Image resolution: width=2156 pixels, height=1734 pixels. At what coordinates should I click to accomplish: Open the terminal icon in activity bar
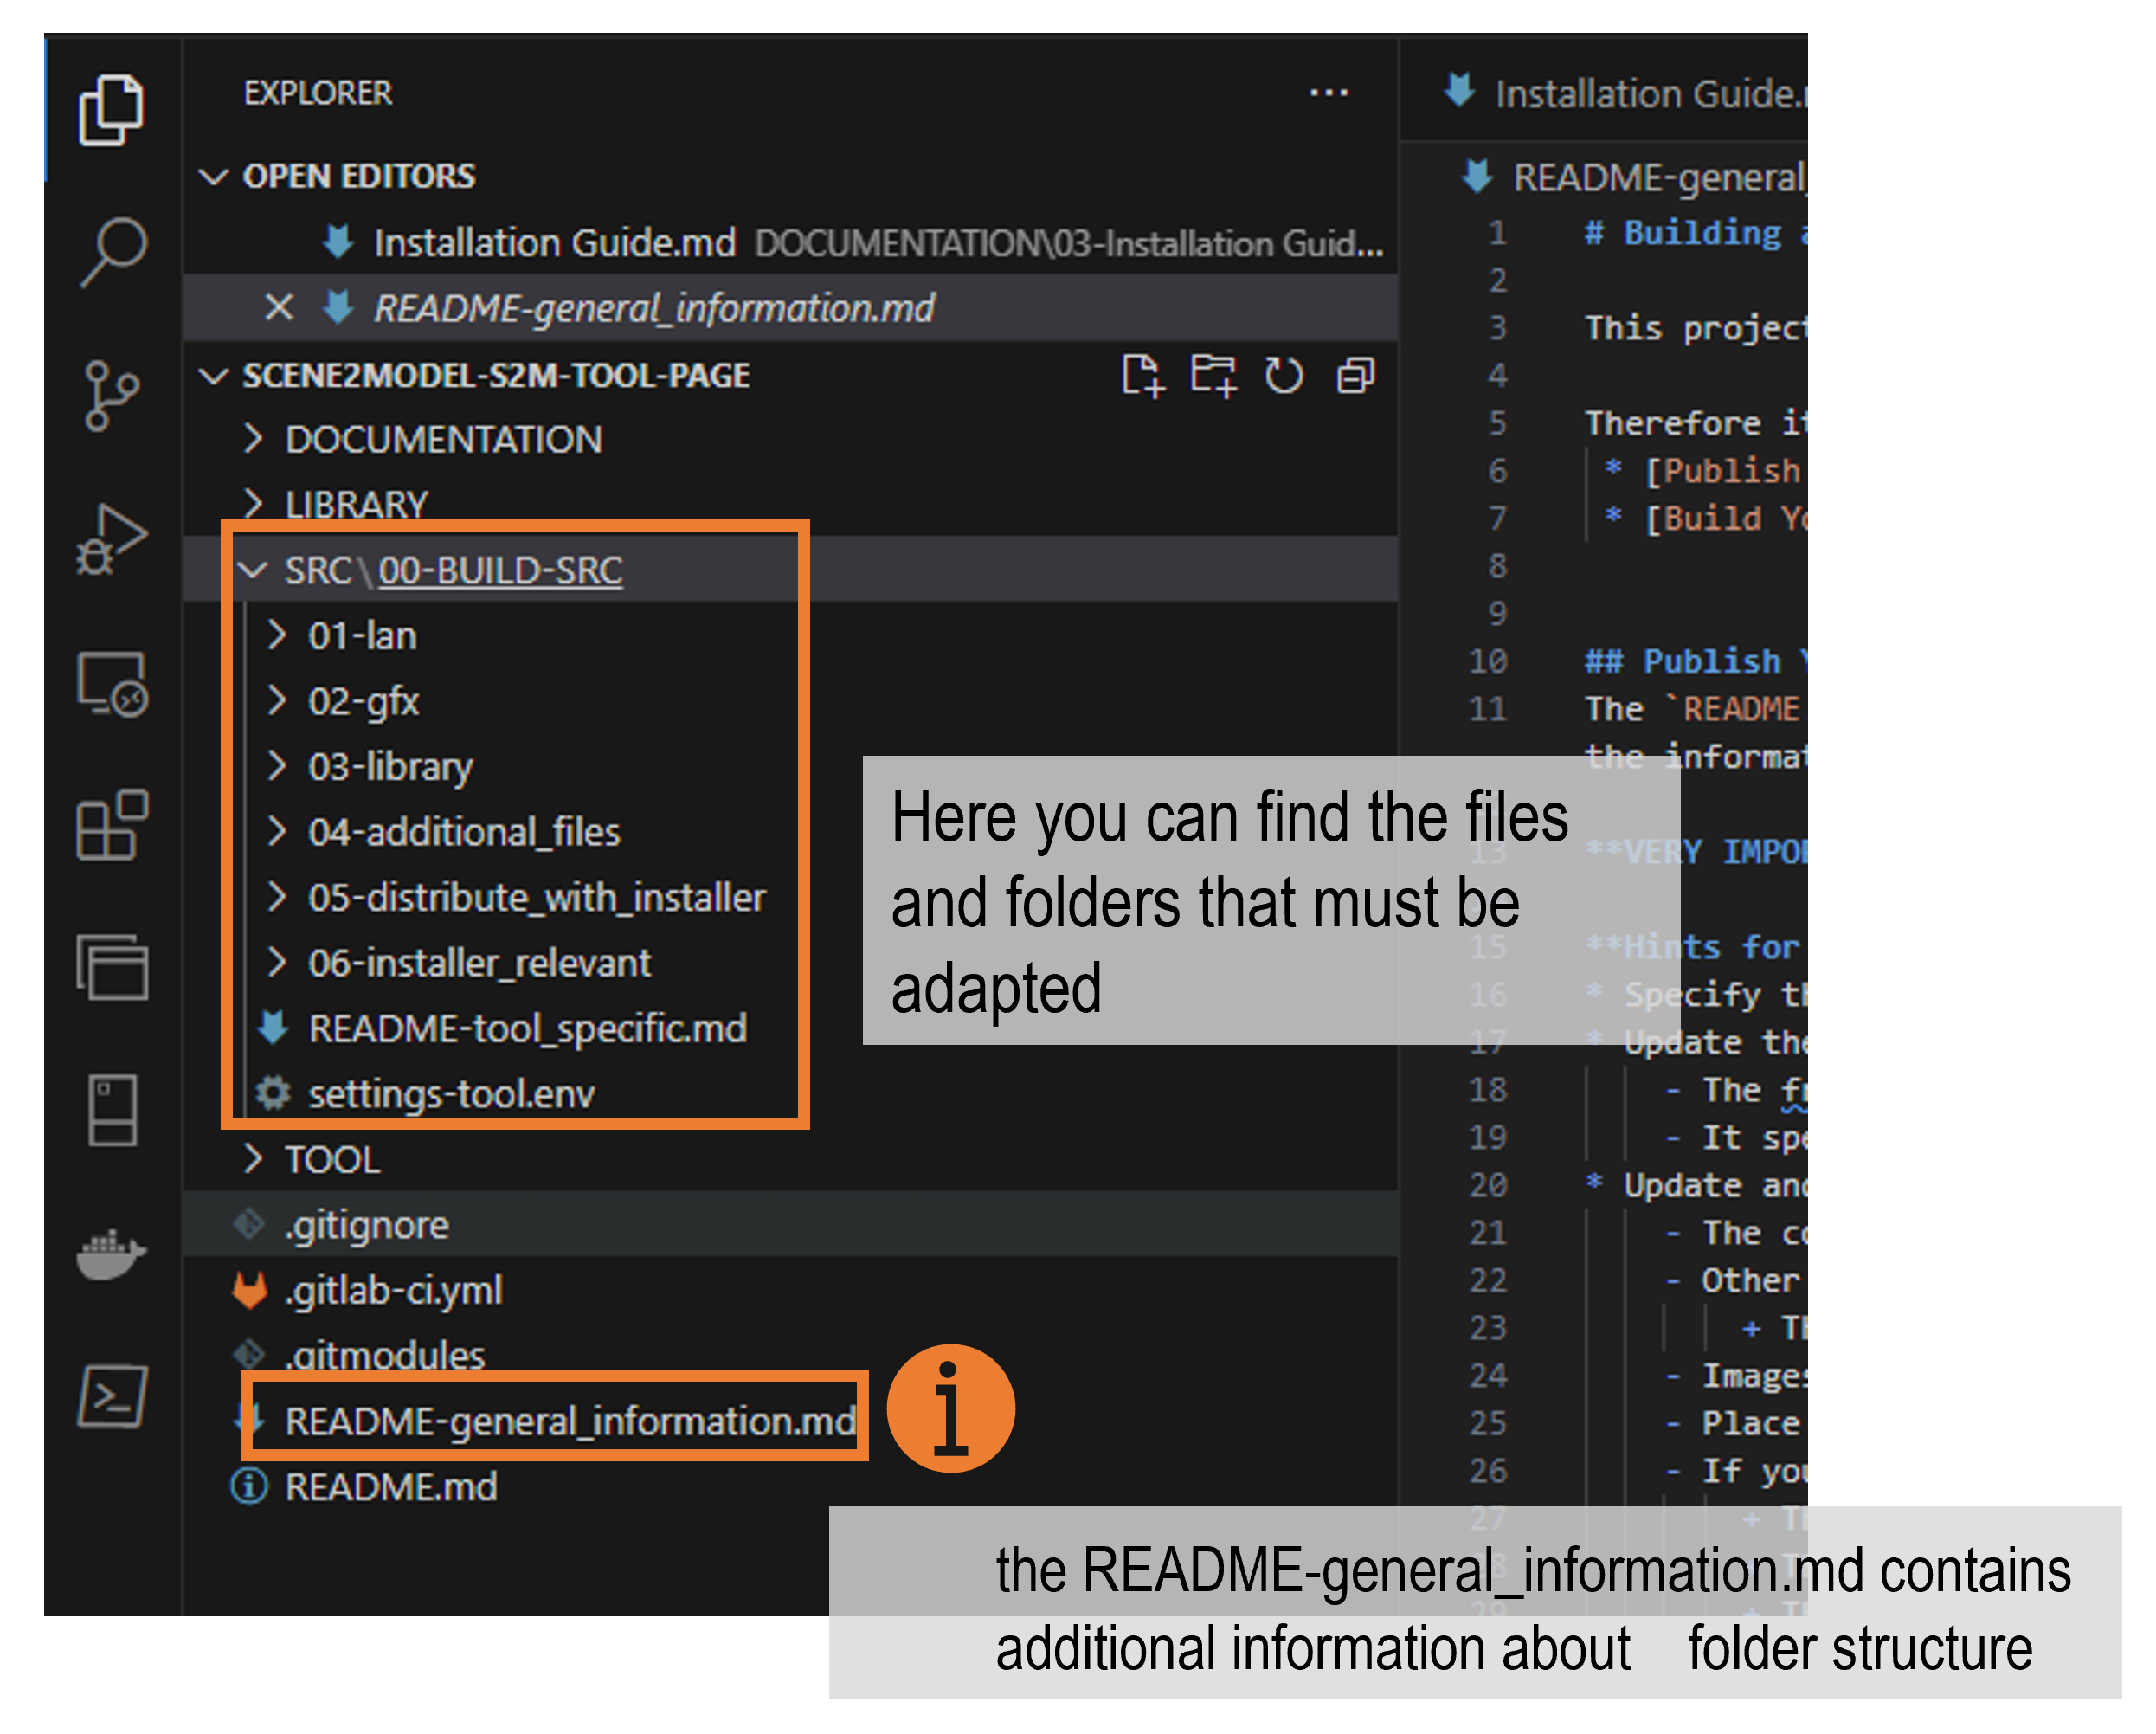point(112,1396)
